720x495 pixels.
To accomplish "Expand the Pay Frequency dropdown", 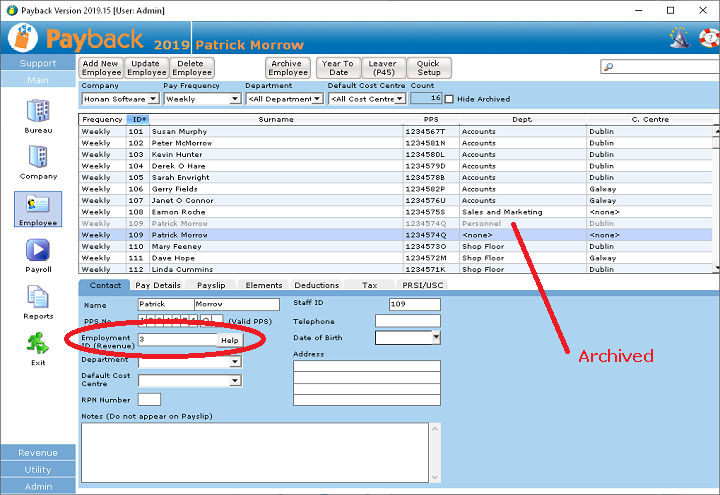I will [x=235, y=99].
